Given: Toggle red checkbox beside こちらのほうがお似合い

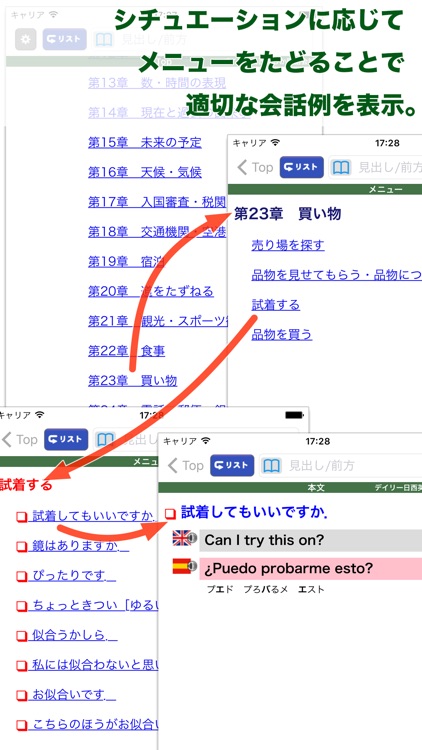Looking at the screenshot, I should tap(22, 726).
